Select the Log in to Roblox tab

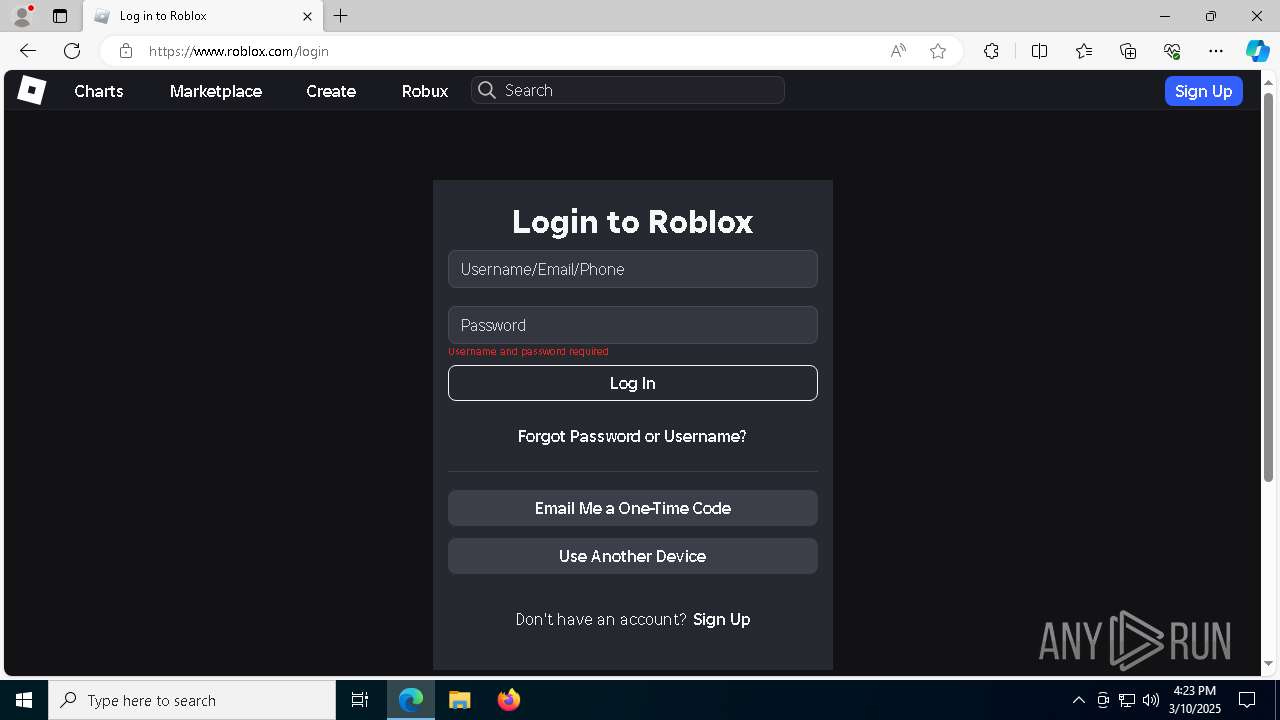pyautogui.click(x=203, y=16)
